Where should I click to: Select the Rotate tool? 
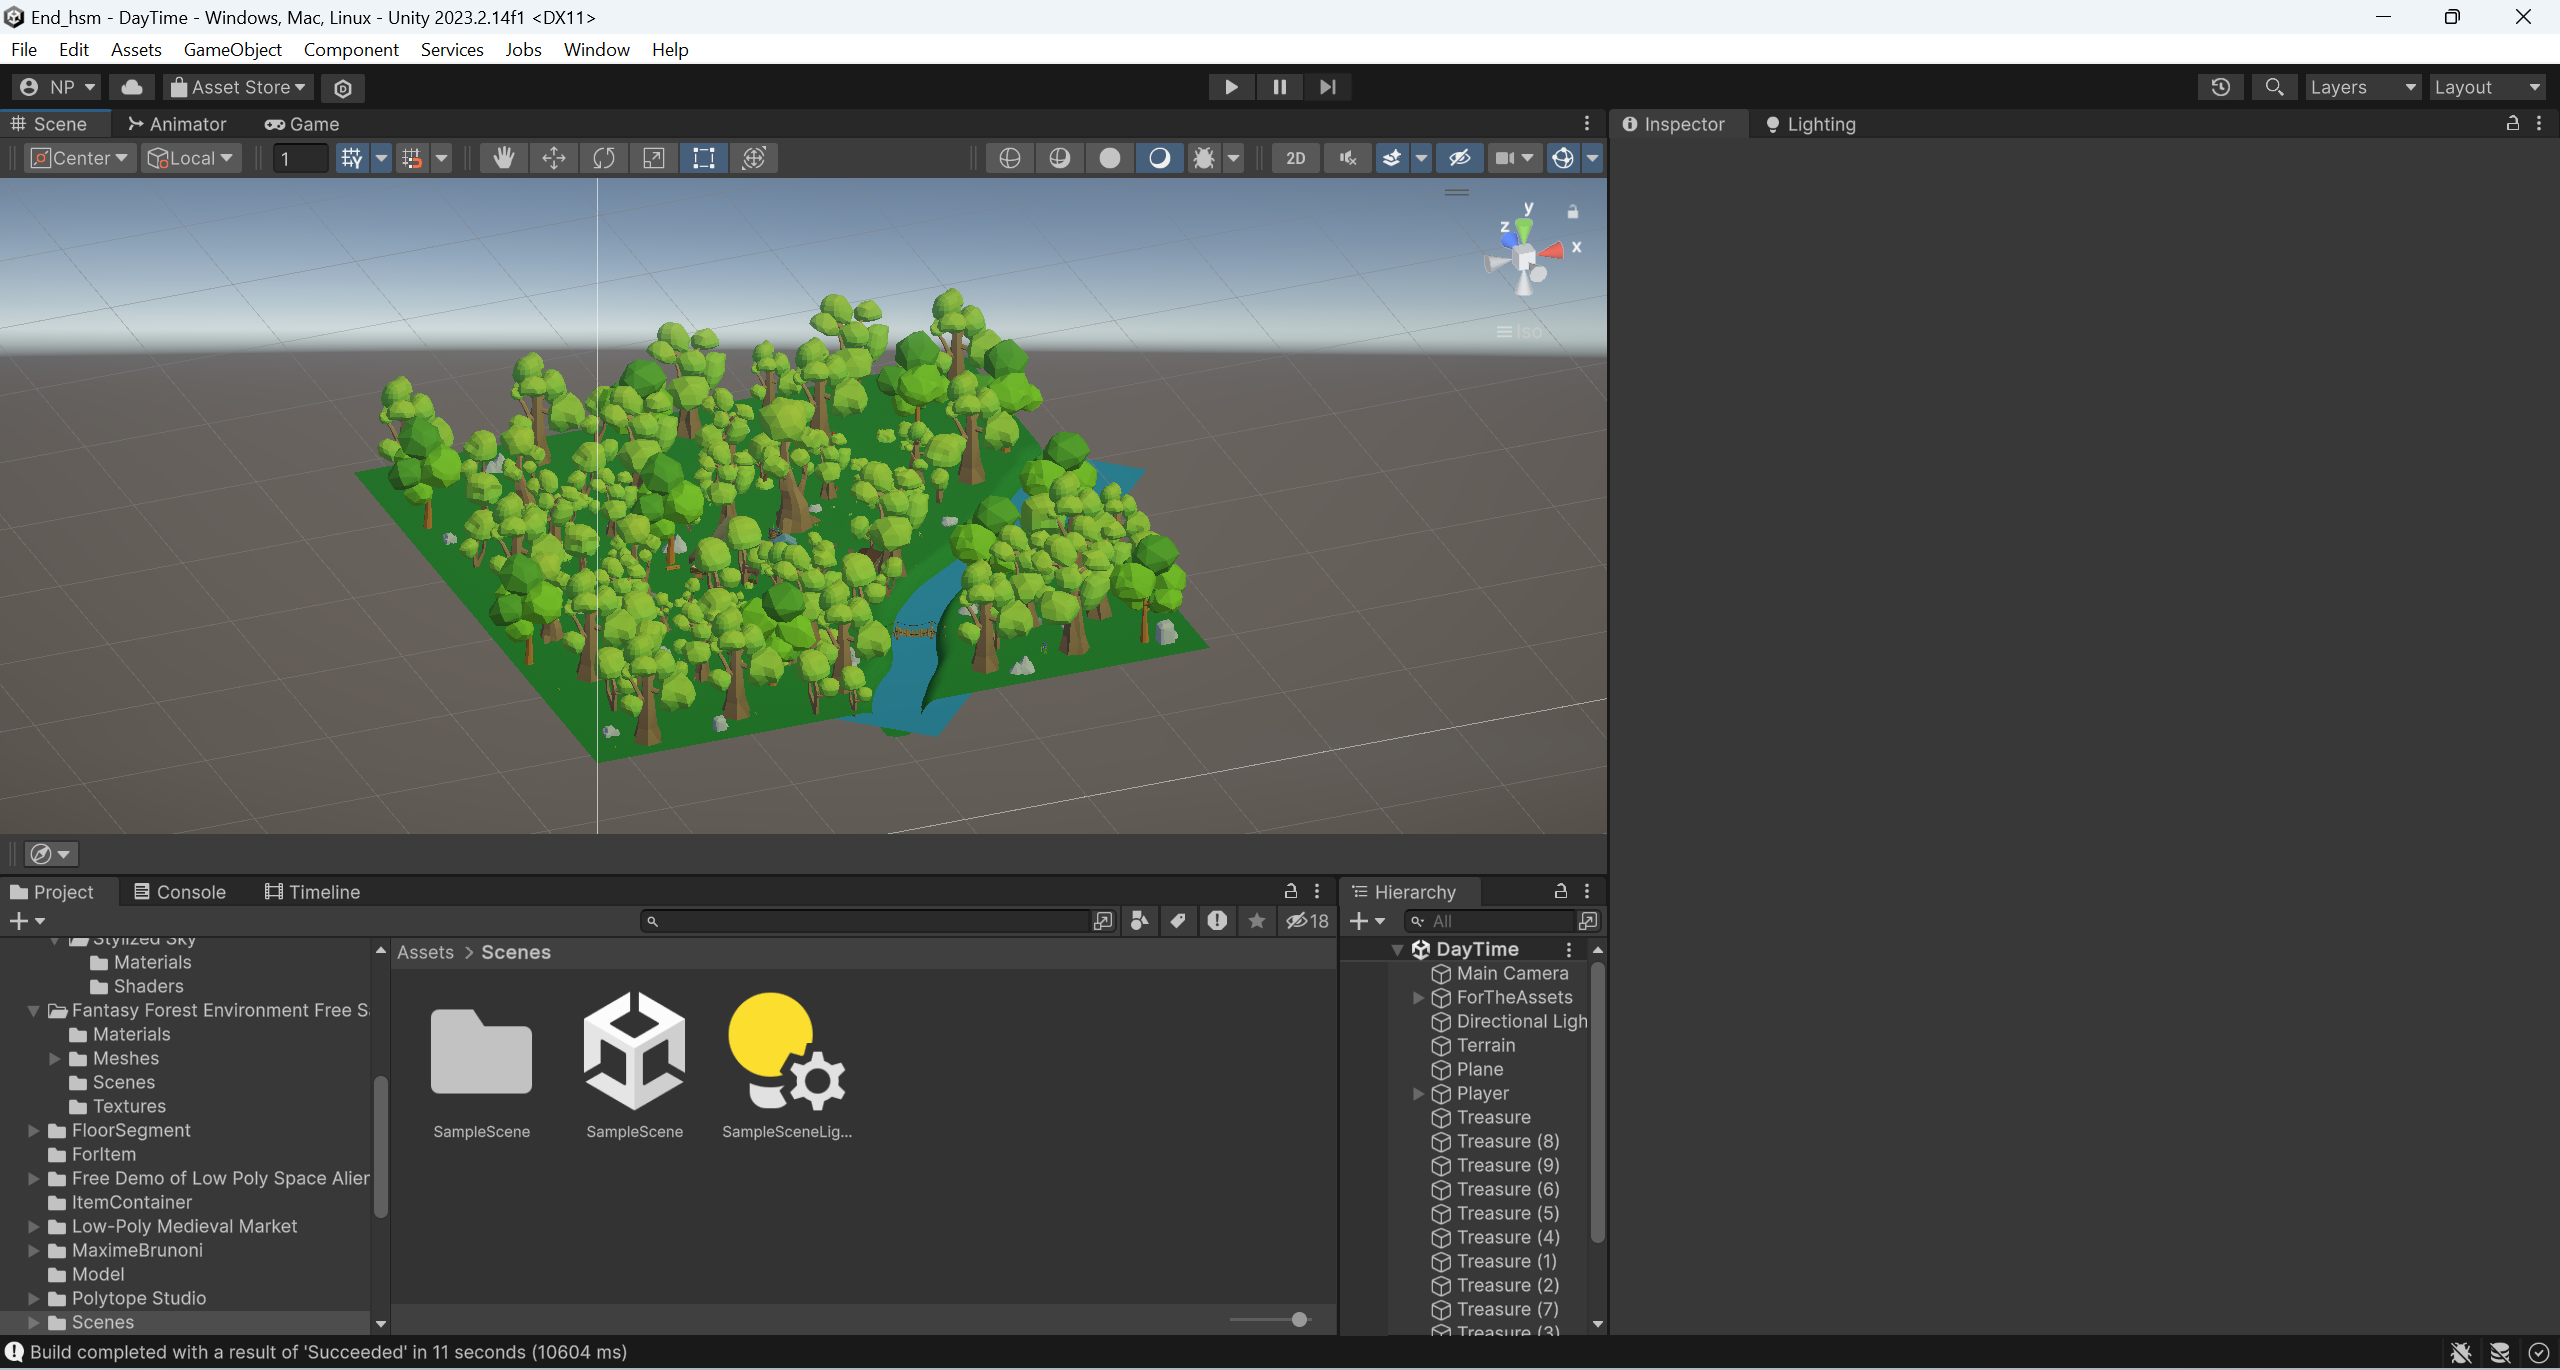[603, 158]
